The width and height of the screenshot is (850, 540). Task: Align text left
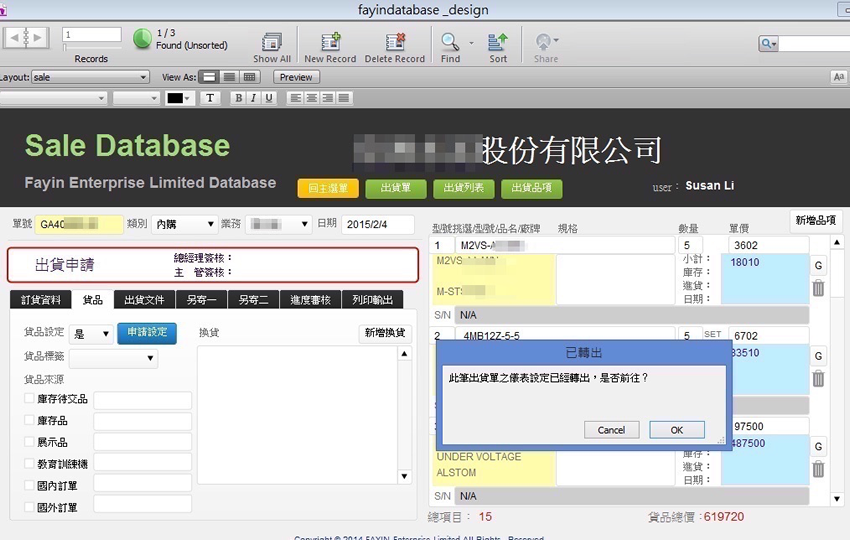(295, 98)
